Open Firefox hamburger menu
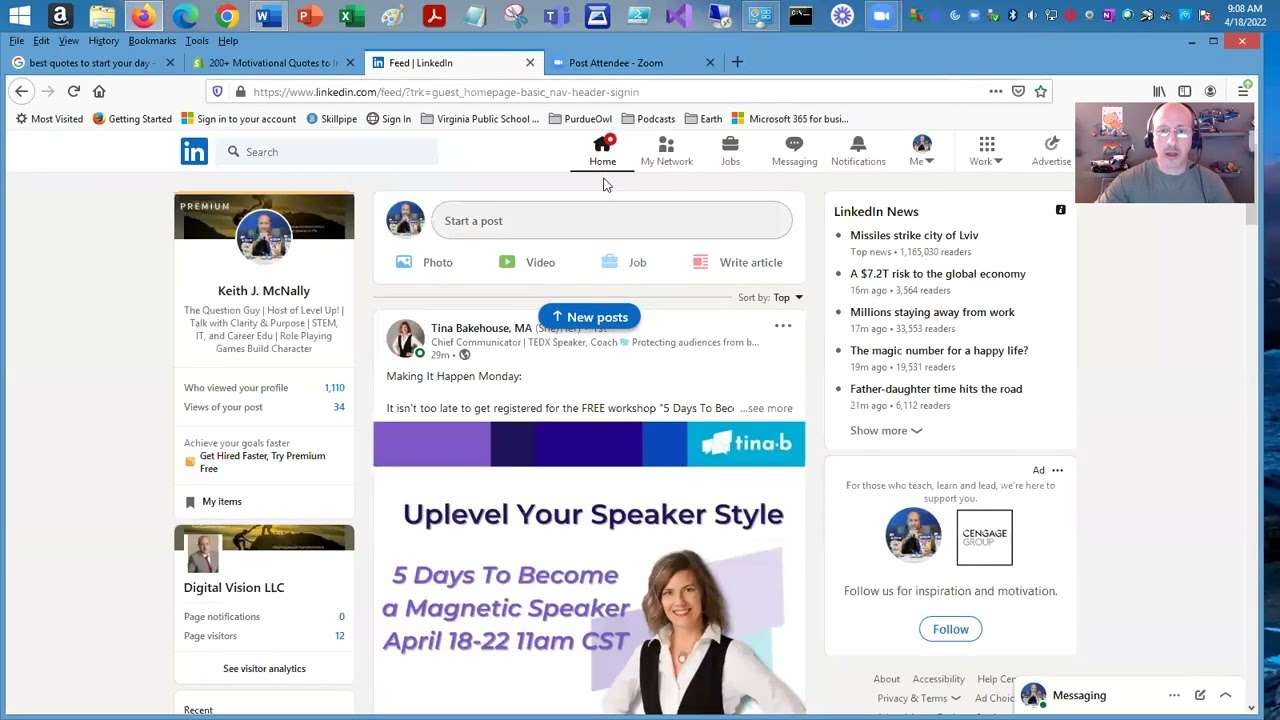Screen dimensions: 1280x720 pyautogui.click(x=1243, y=91)
